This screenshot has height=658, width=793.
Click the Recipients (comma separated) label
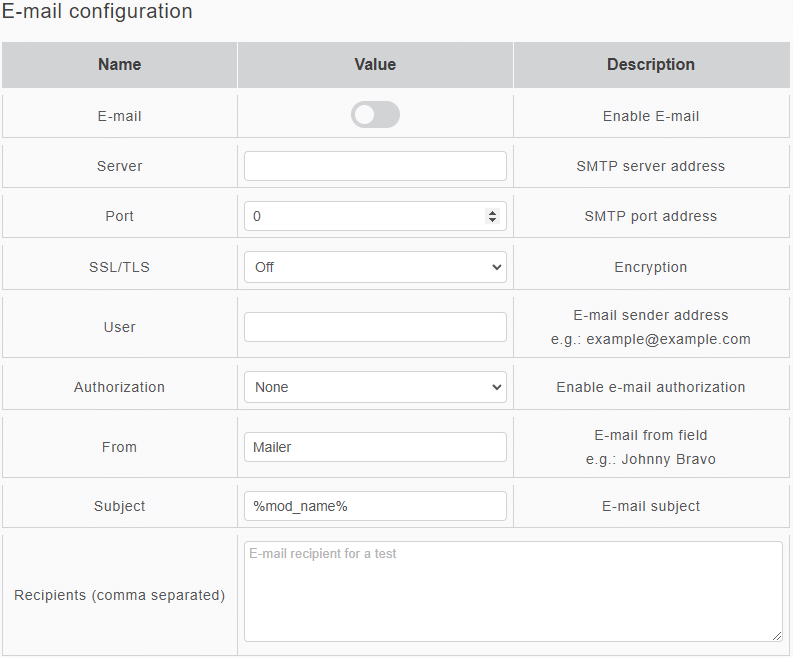(119, 595)
